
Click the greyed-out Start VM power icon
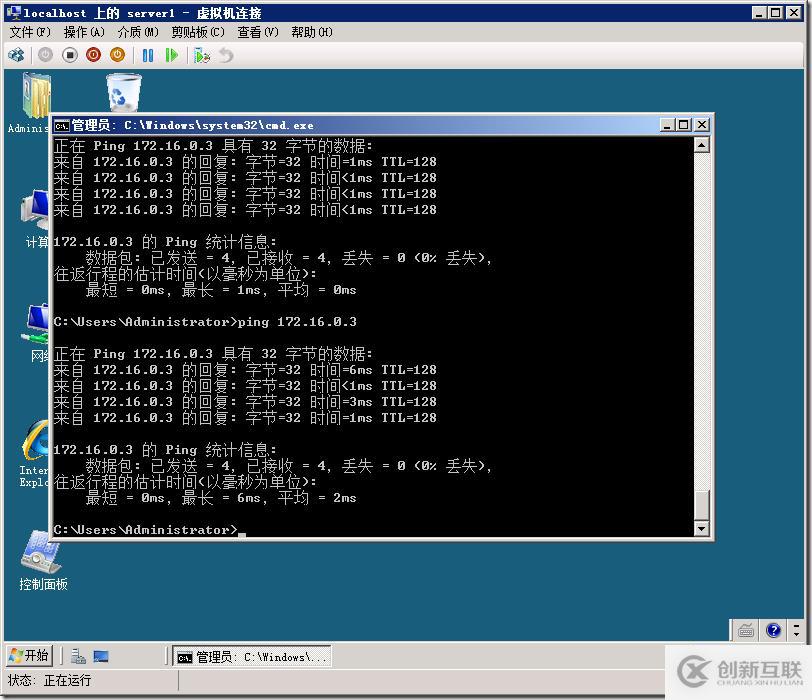(46, 55)
